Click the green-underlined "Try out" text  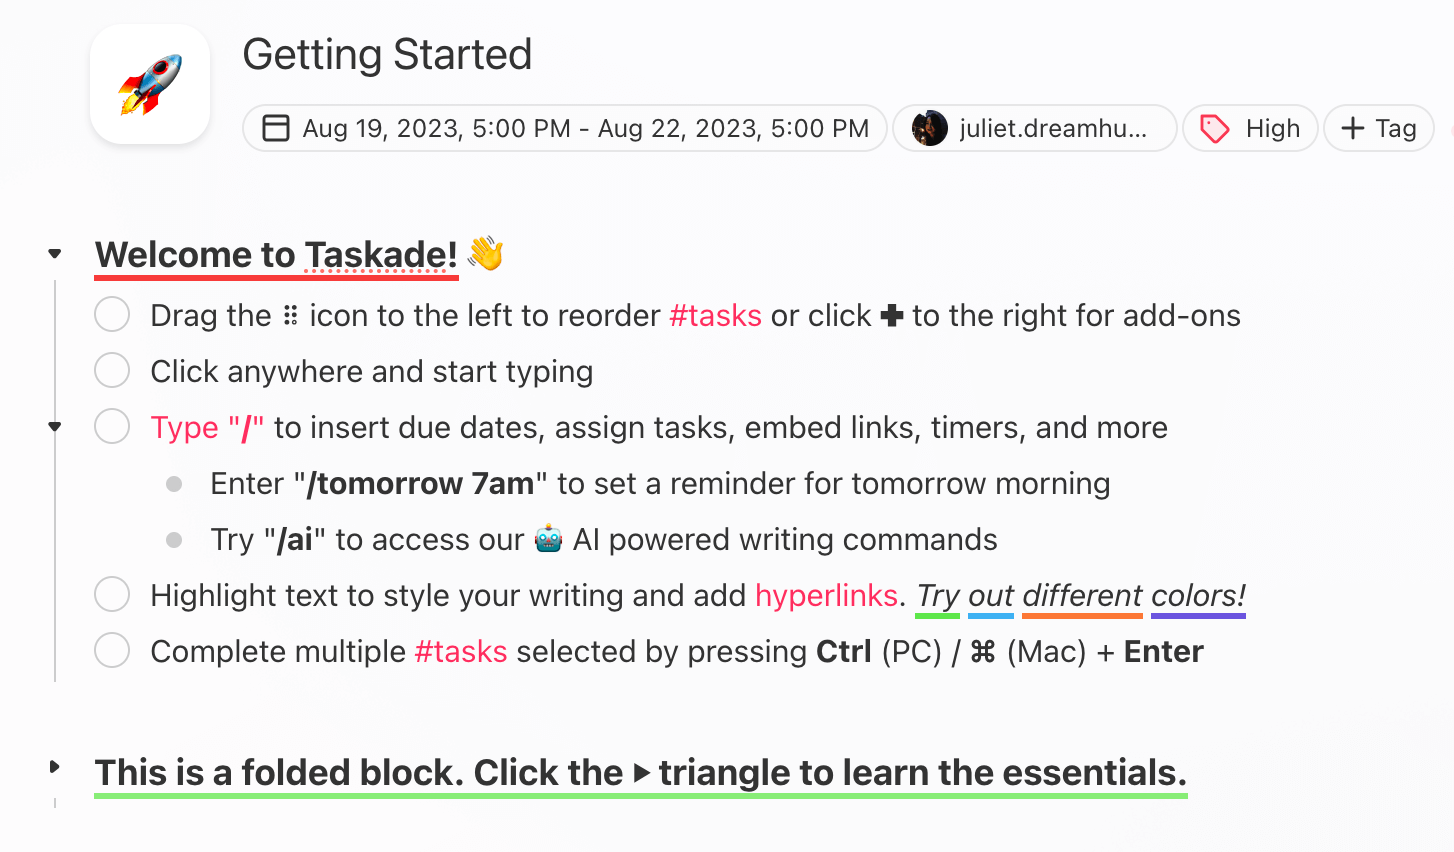[x=937, y=595]
